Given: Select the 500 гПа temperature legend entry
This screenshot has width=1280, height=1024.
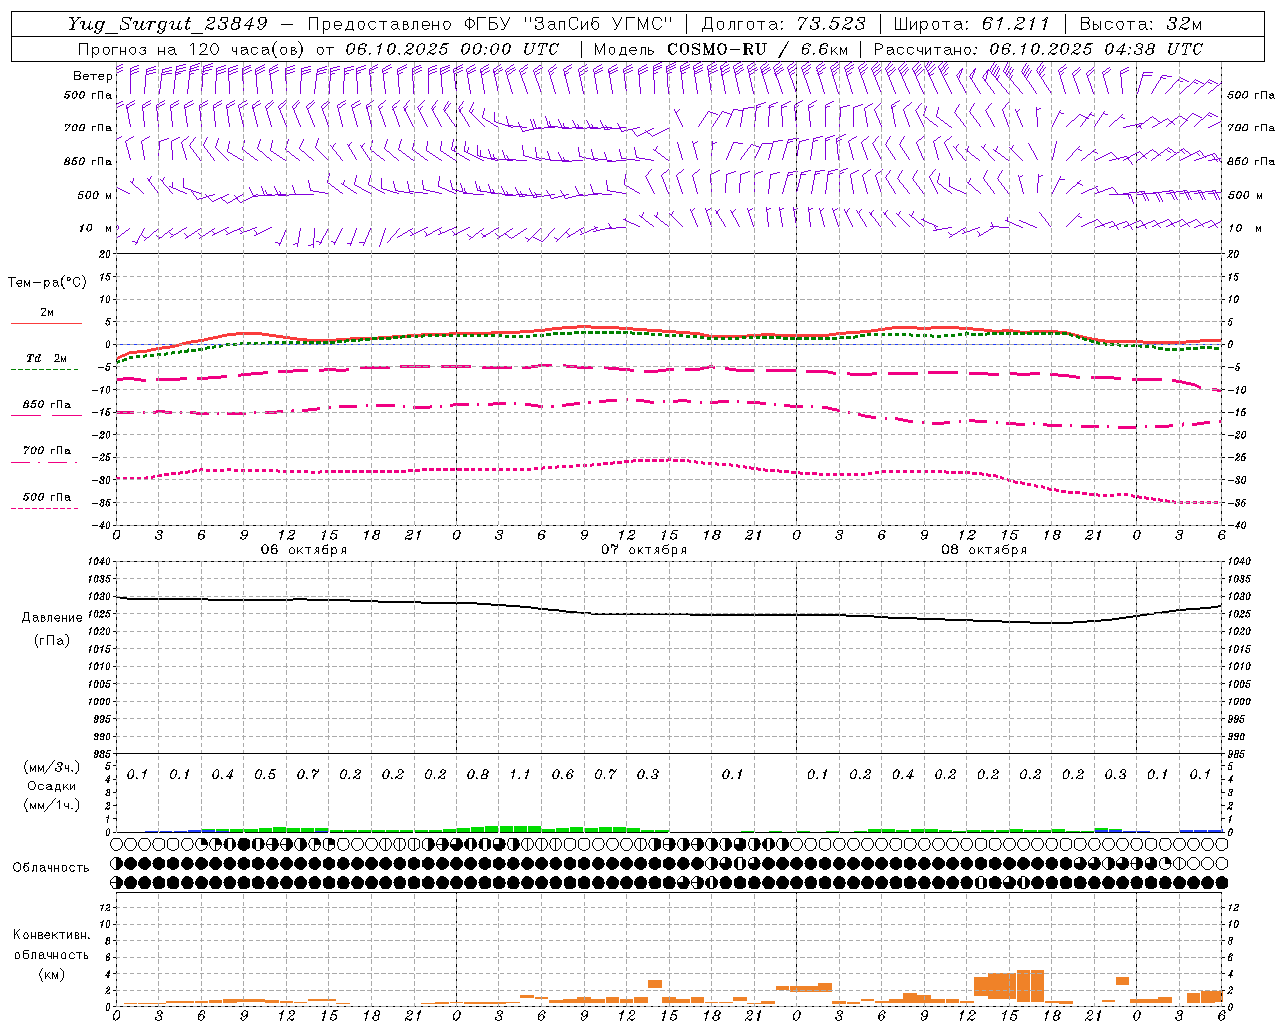Looking at the screenshot, I should [46, 497].
